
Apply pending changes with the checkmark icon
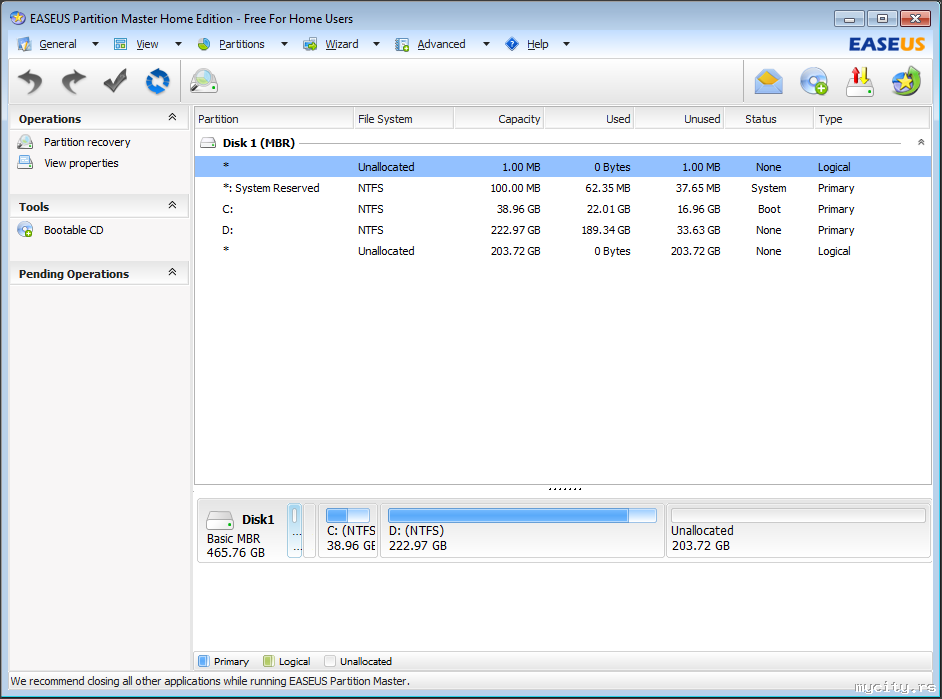click(115, 81)
